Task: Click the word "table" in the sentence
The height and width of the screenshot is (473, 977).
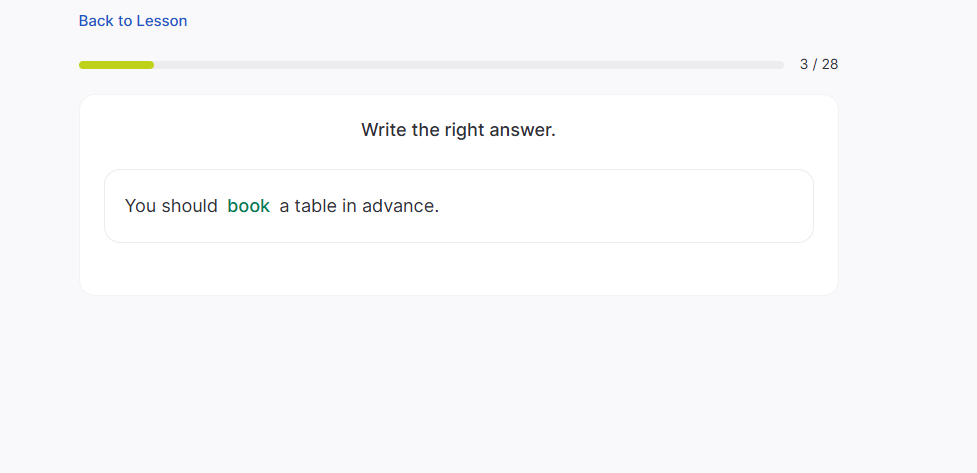Action: click(x=316, y=206)
